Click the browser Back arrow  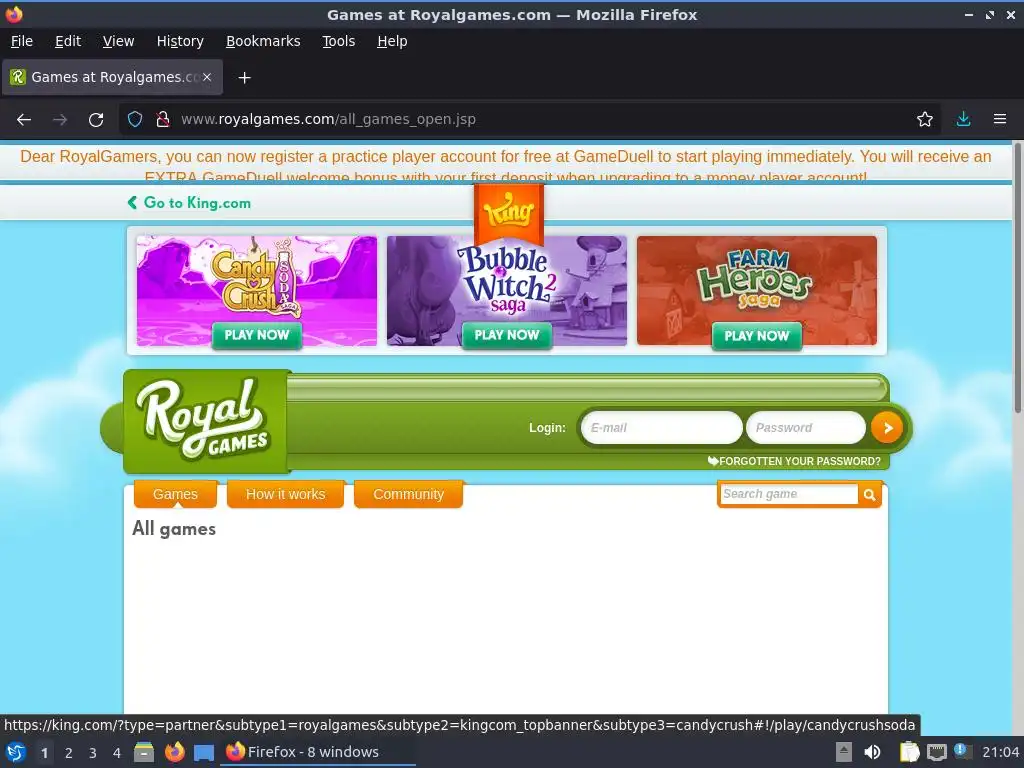click(24, 120)
